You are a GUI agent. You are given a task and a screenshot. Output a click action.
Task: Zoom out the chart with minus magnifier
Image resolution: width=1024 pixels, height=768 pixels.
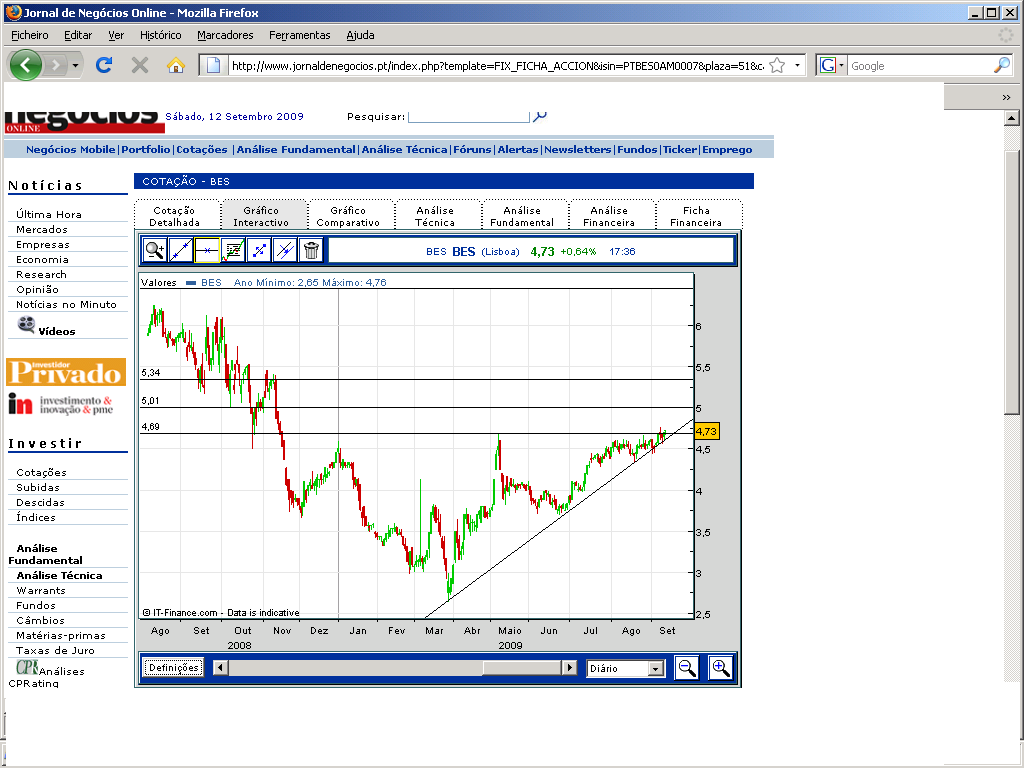pyautogui.click(x=686, y=668)
